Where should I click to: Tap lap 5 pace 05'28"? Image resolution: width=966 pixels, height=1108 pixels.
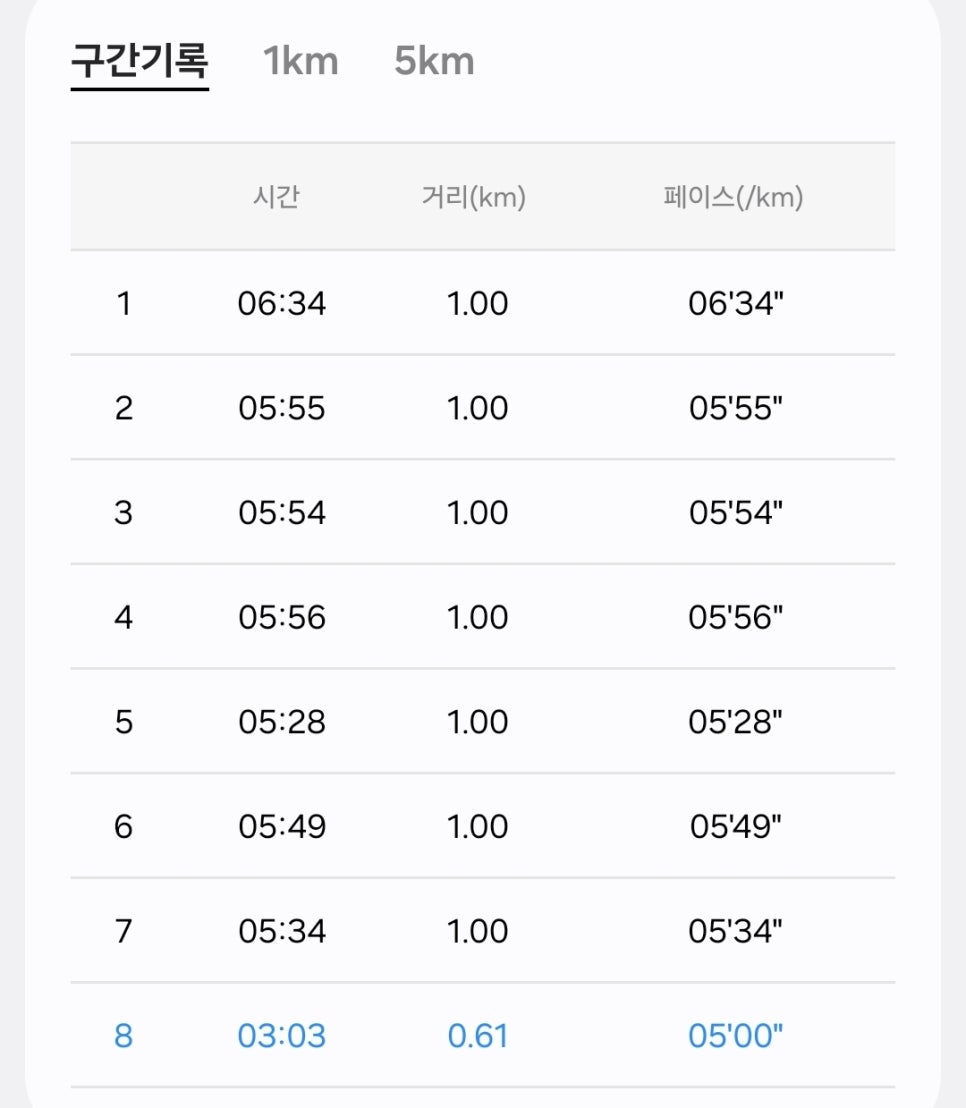tap(736, 721)
